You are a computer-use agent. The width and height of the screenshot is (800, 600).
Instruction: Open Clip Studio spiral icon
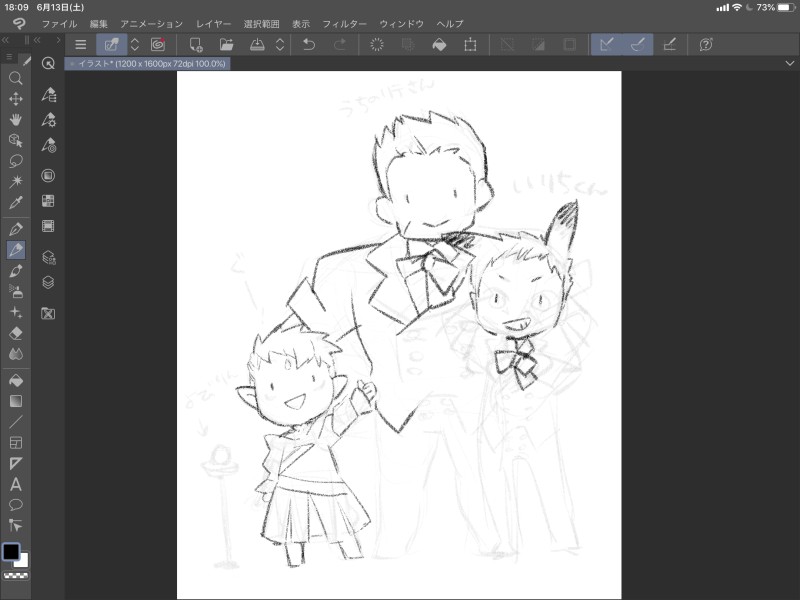click(158, 45)
